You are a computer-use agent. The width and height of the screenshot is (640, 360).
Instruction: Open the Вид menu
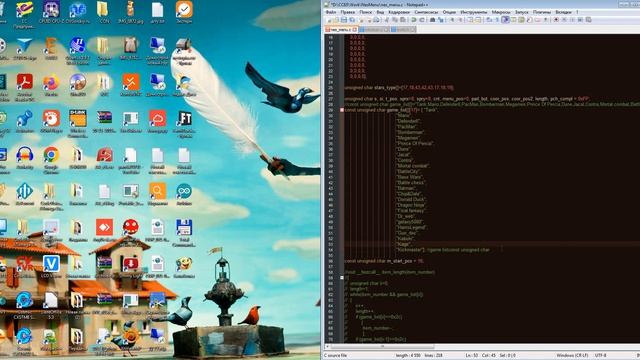click(x=380, y=12)
